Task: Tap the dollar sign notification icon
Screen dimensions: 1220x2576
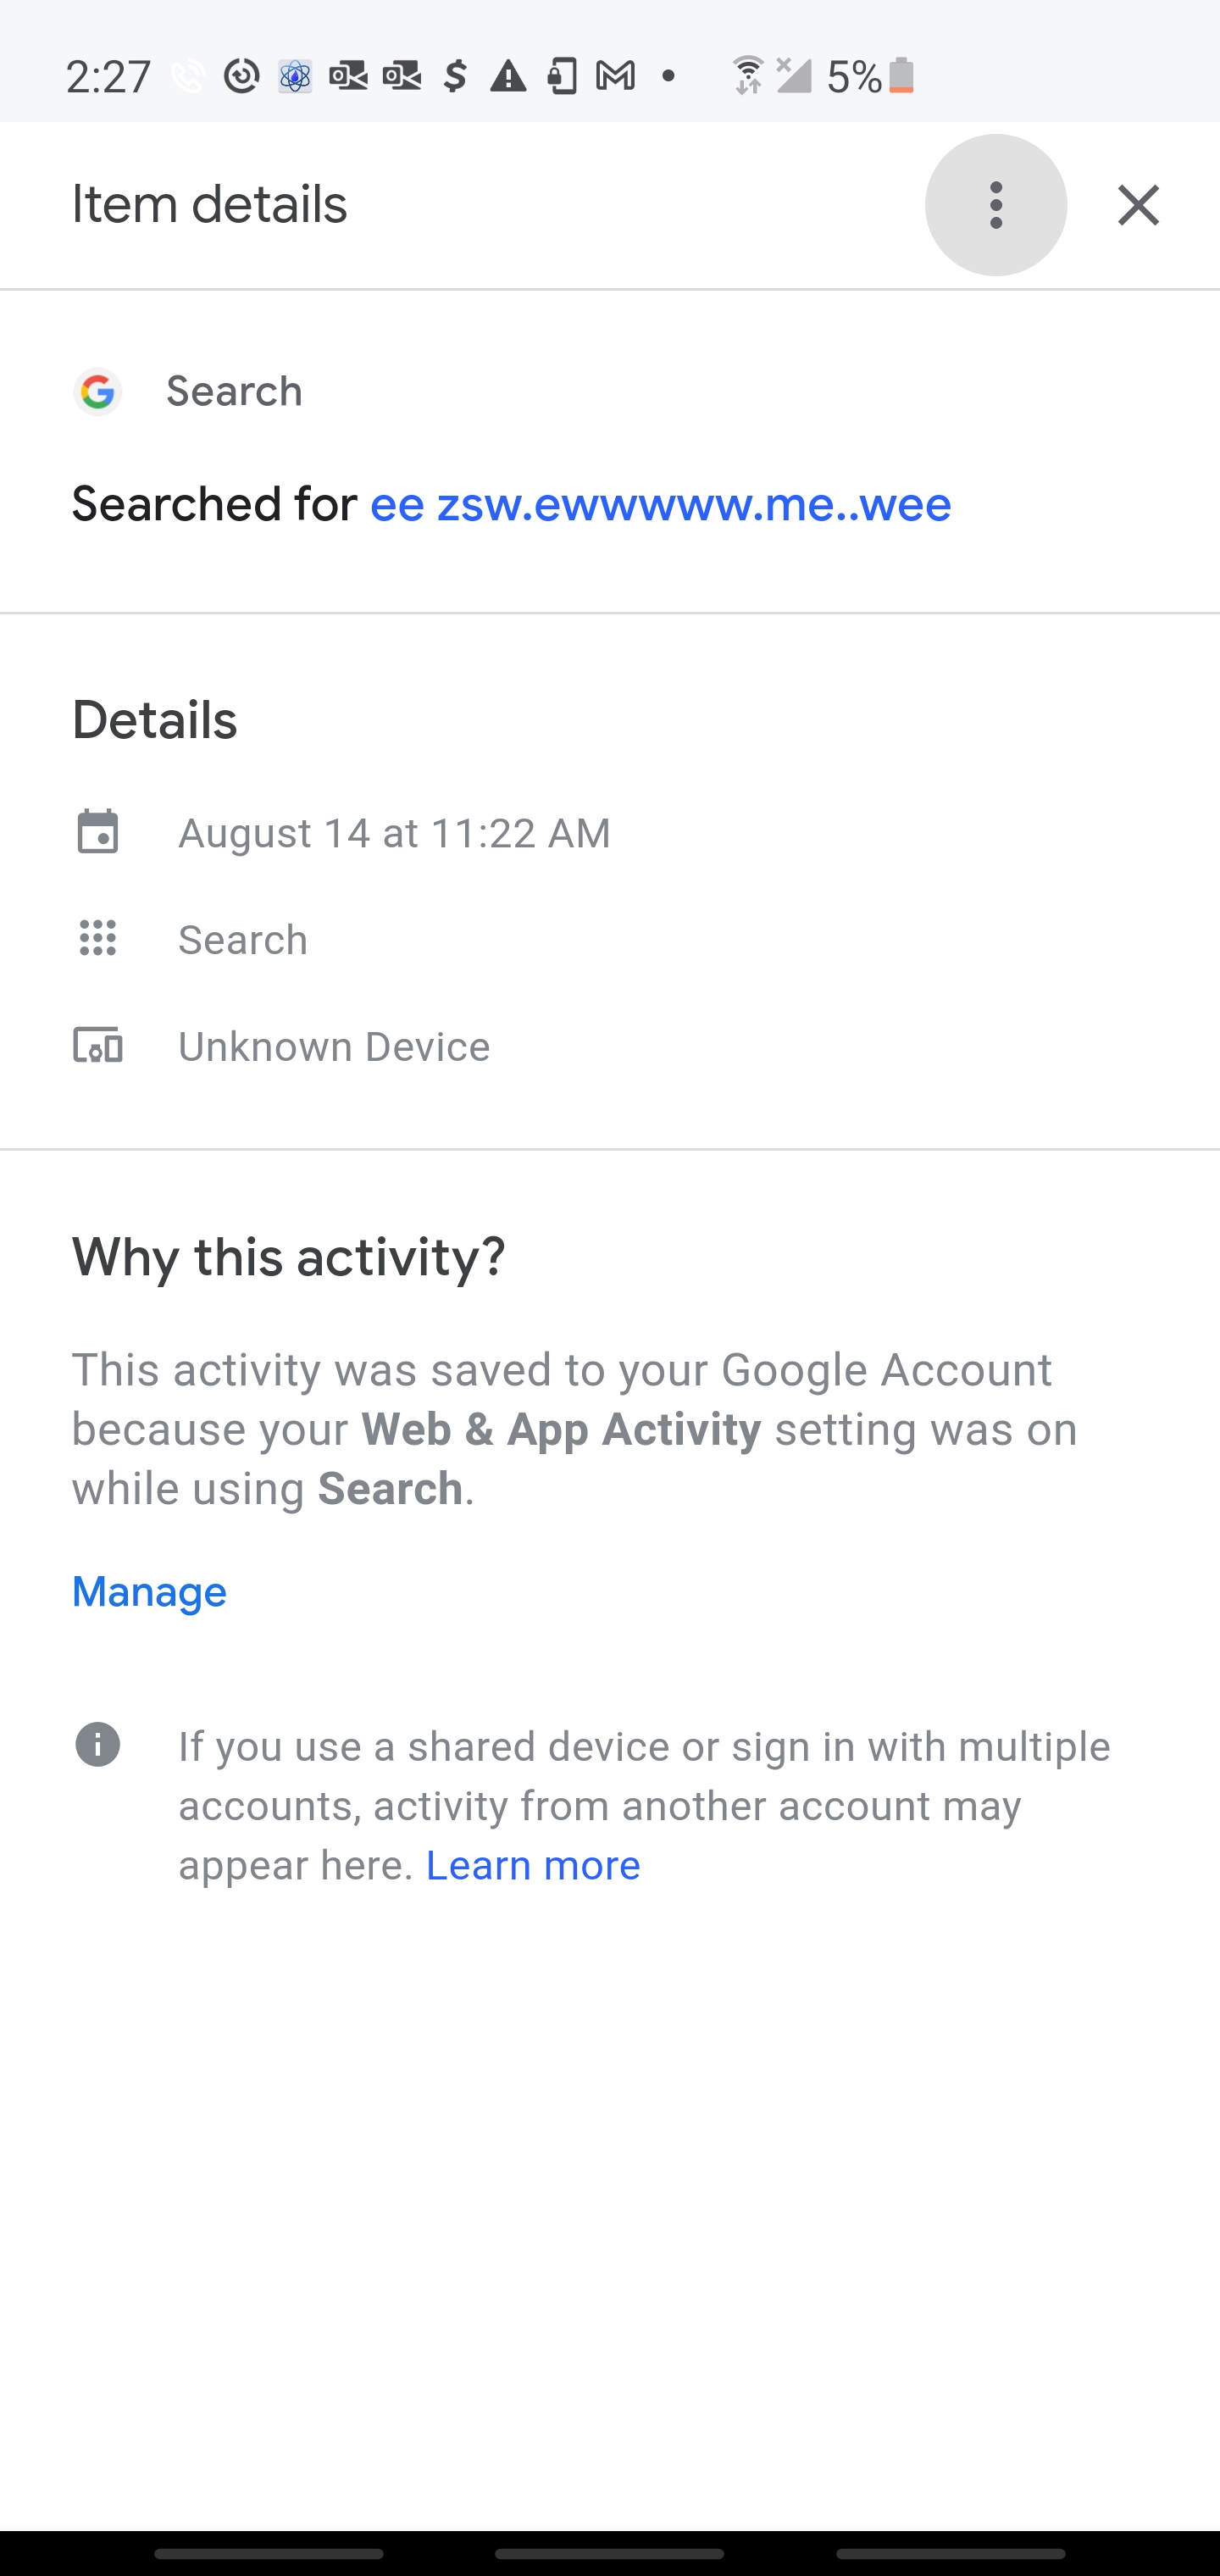Action: (455, 76)
